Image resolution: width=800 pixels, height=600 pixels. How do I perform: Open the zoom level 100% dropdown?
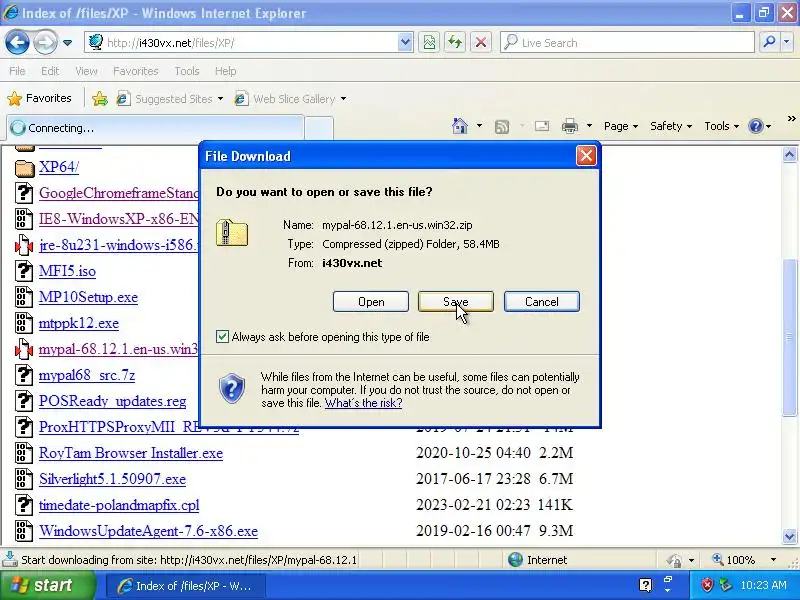[x=773, y=560]
